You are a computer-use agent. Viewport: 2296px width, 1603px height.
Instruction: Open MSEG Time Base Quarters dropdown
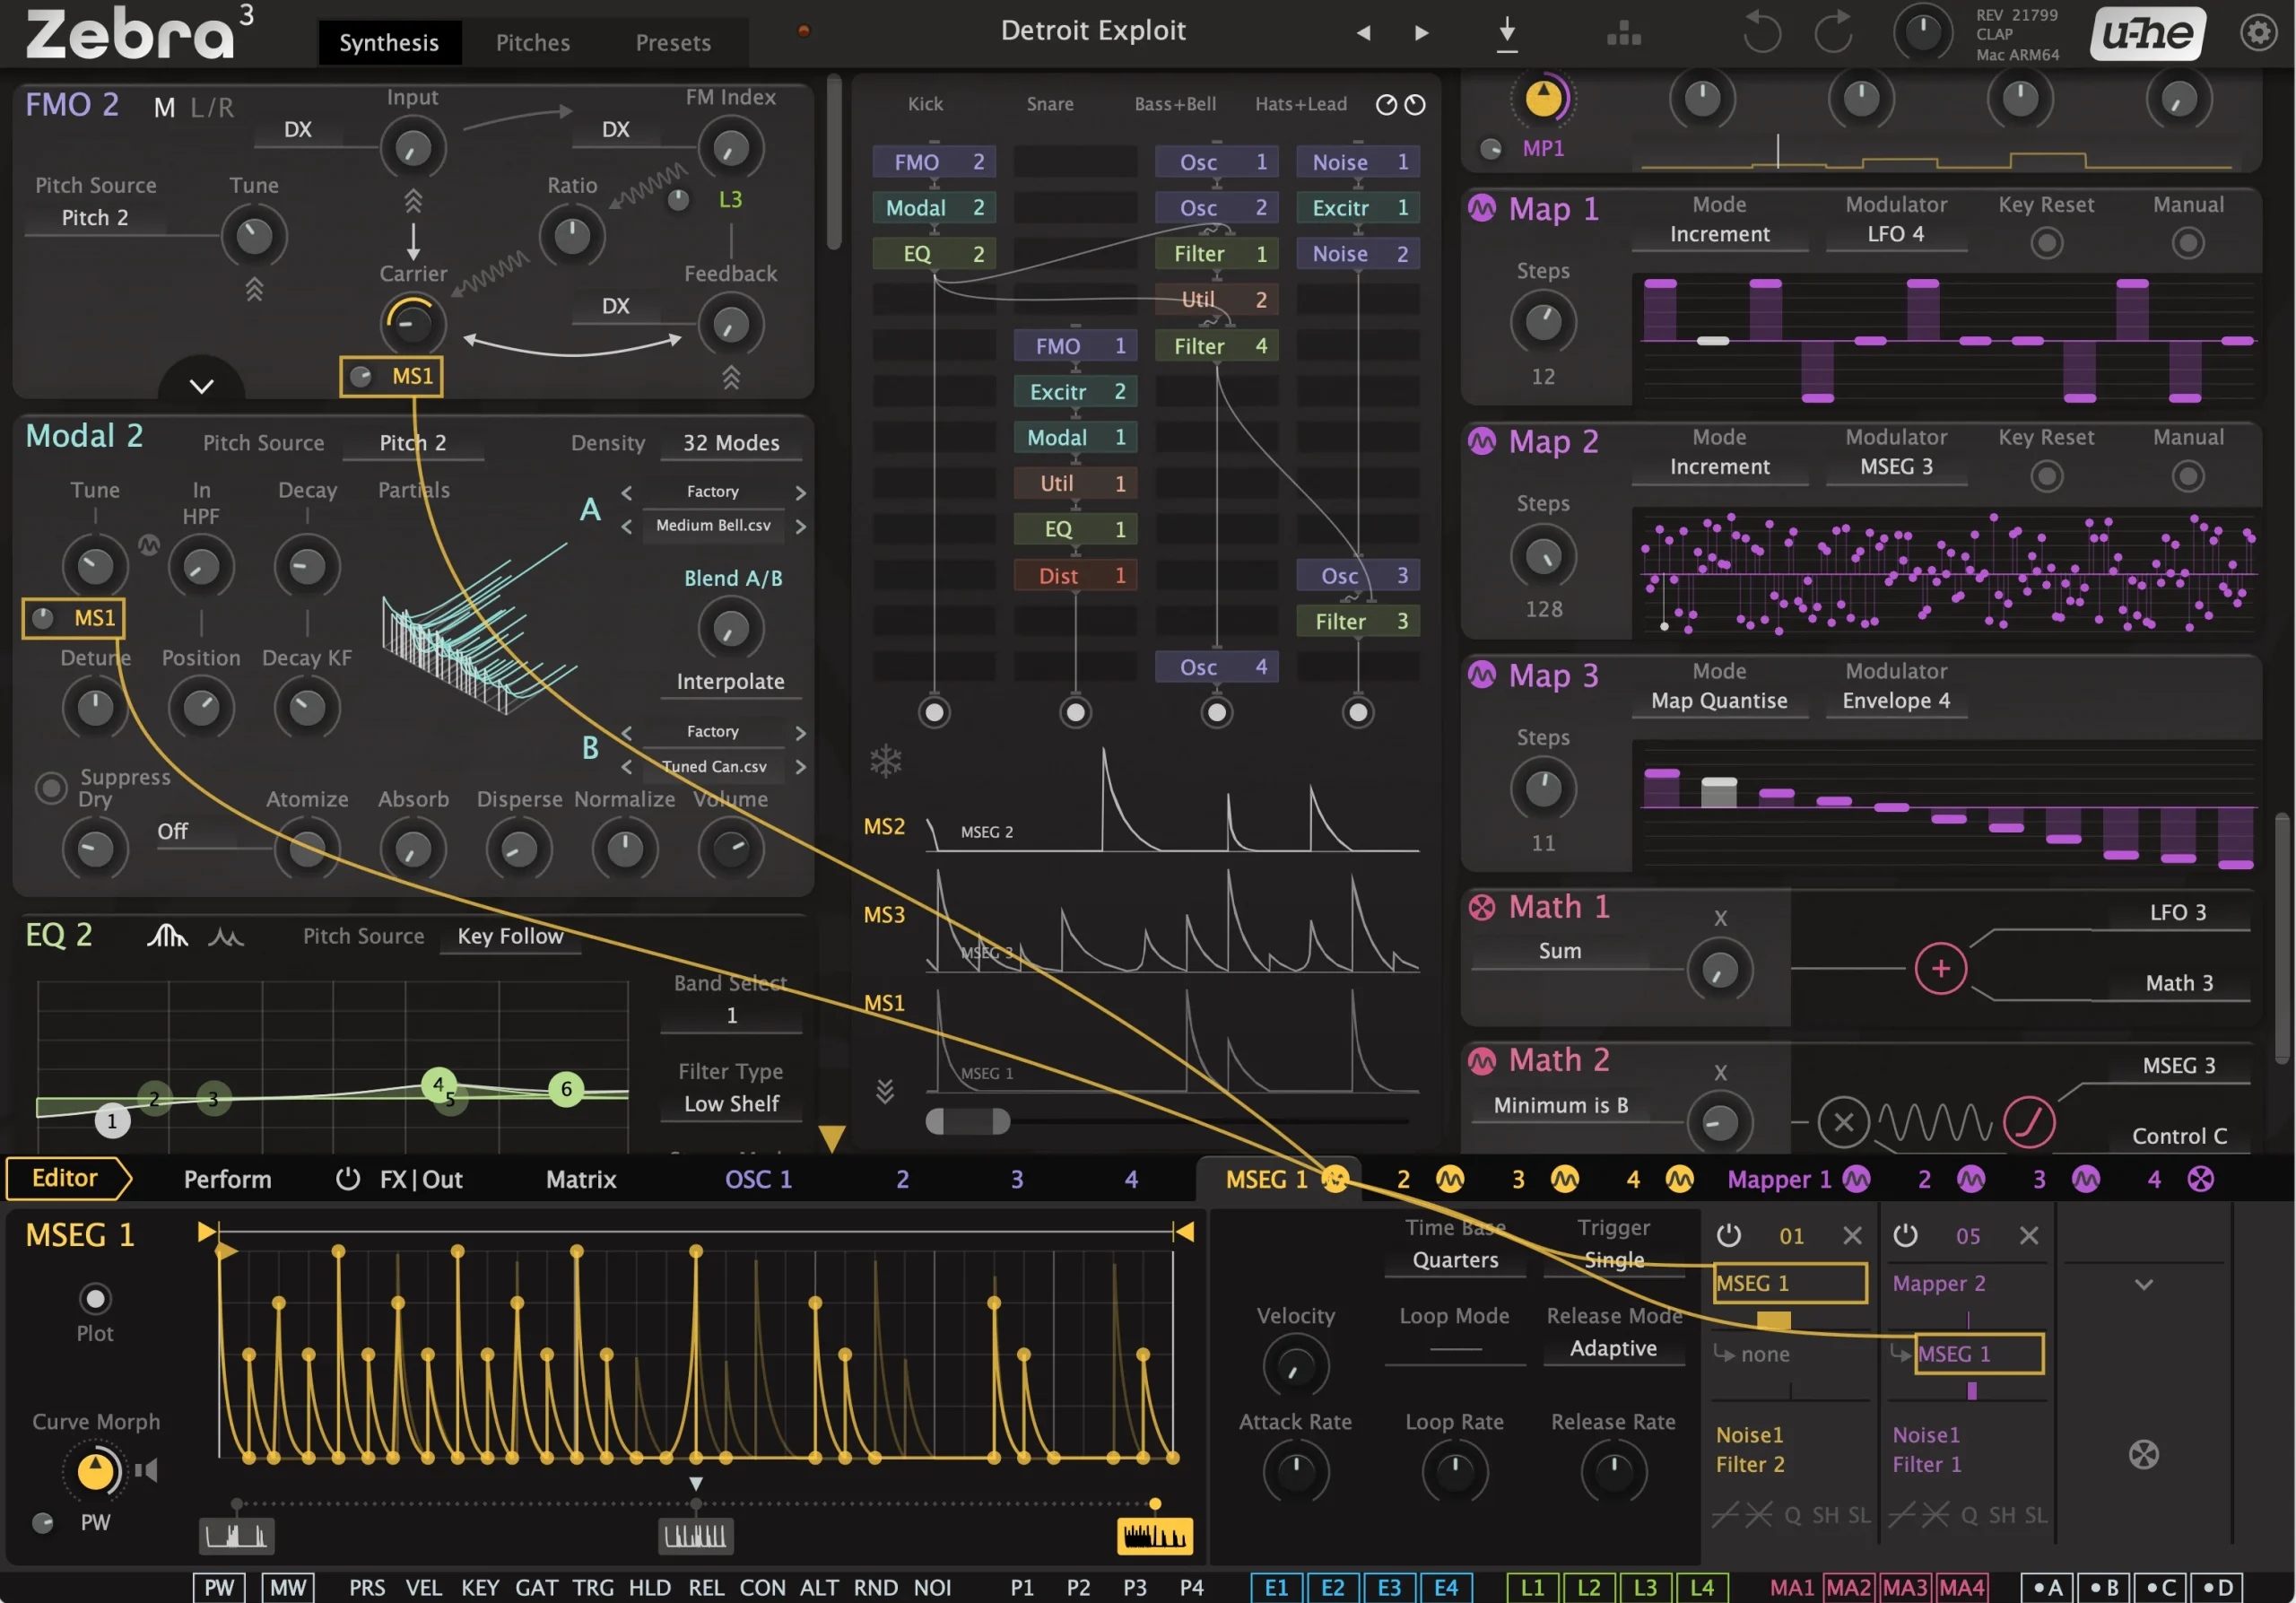[x=1455, y=1260]
